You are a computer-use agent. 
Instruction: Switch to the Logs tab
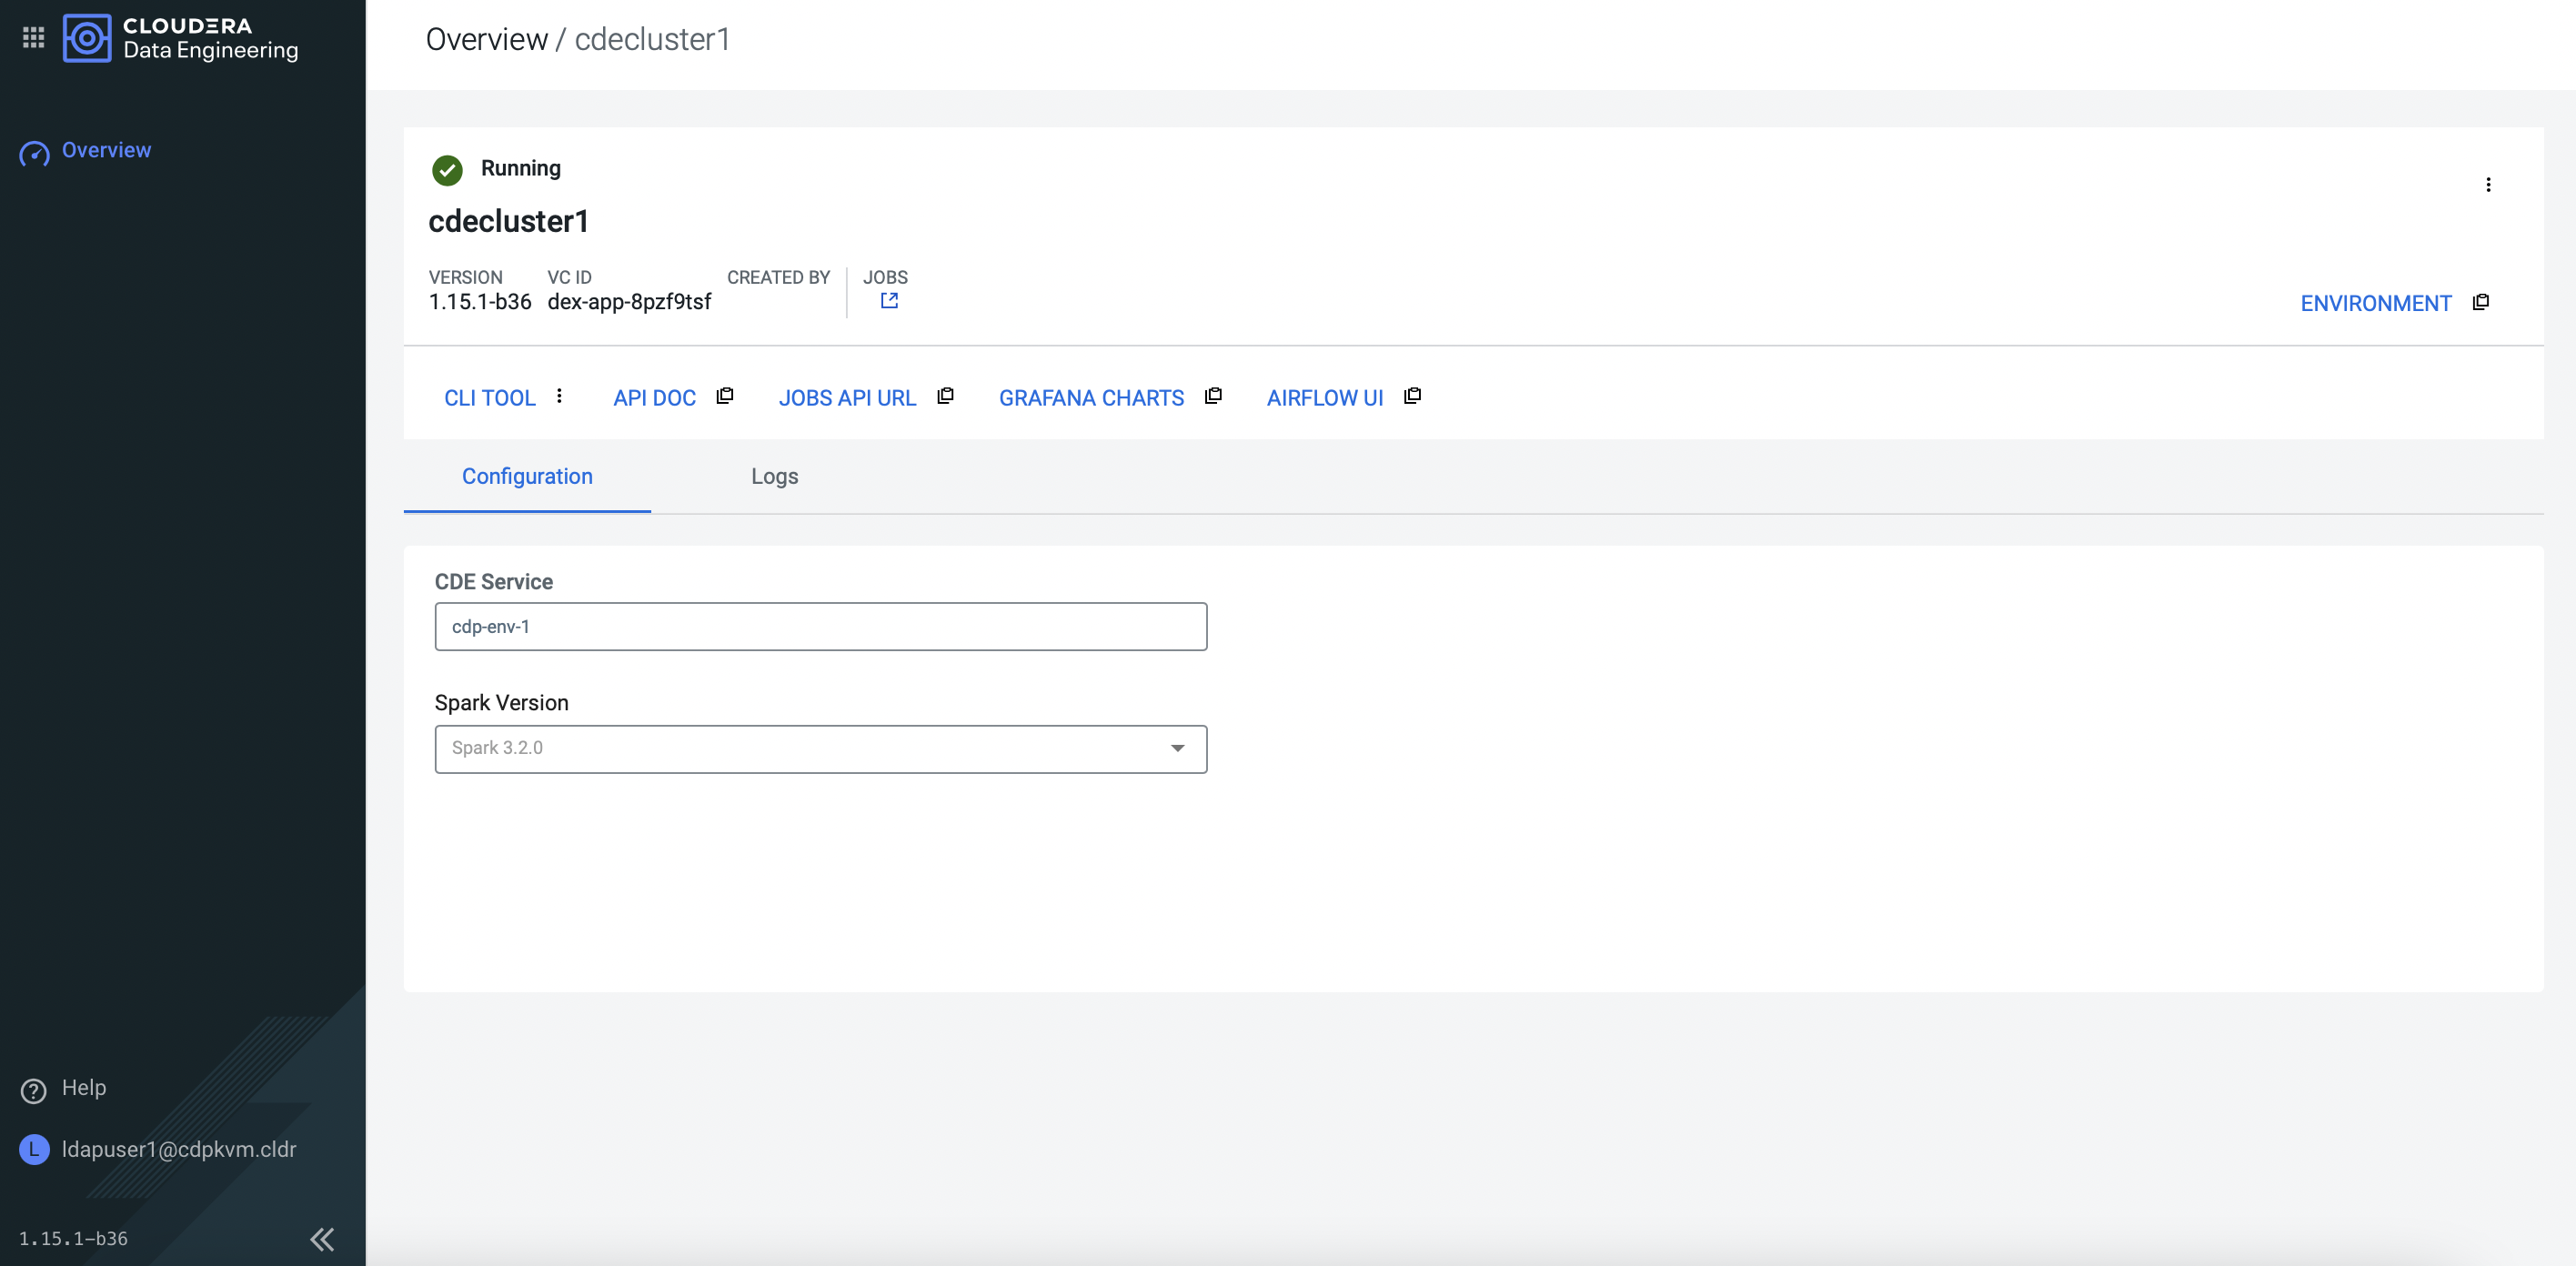point(774,476)
